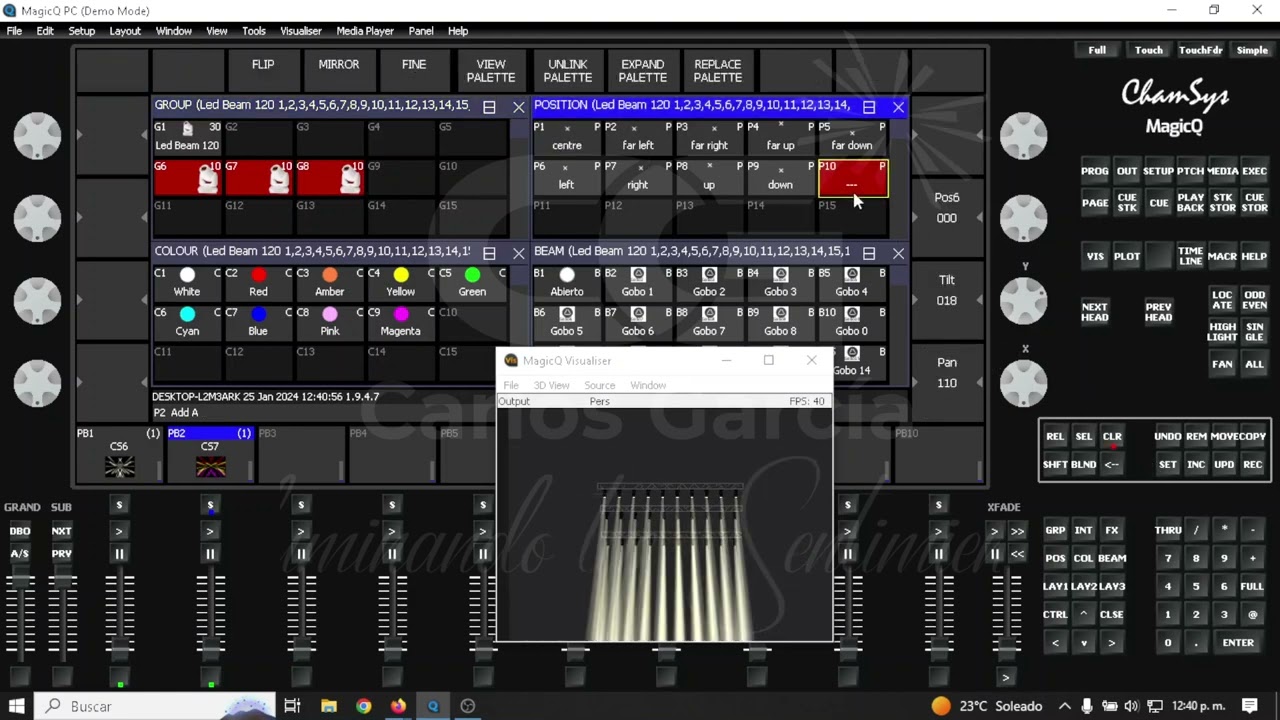Screen dimensions: 1280x720
Task: Select the centre position palette
Action: click(567, 137)
